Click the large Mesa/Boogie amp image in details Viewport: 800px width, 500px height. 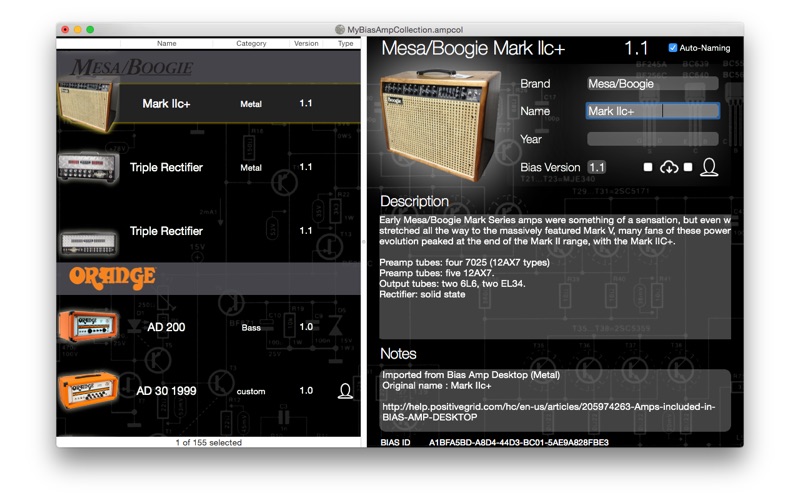click(x=441, y=125)
